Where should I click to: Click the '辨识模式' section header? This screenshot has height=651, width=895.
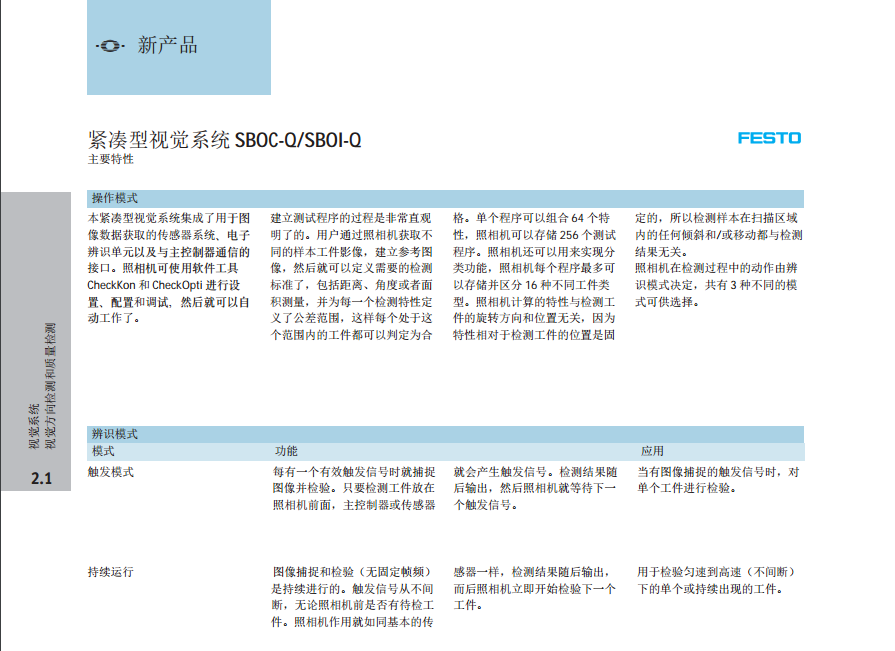[x=115, y=434]
